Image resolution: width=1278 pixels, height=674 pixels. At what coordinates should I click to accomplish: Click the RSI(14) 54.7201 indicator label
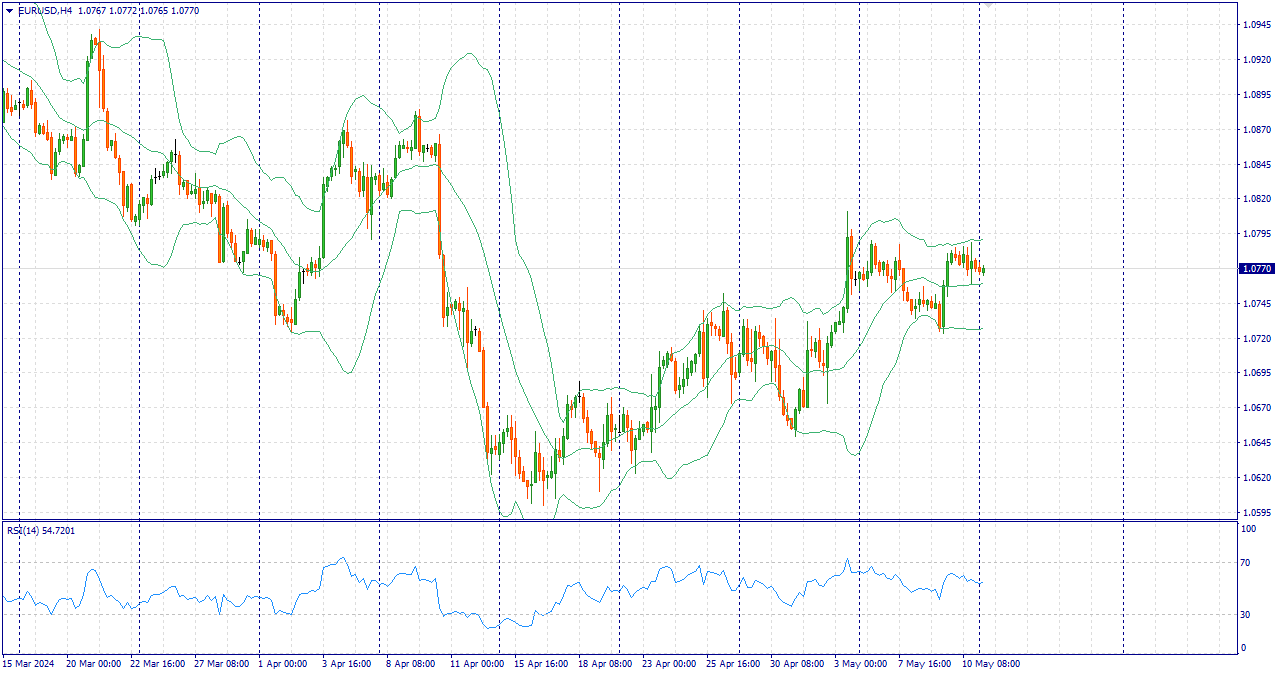tap(41, 530)
